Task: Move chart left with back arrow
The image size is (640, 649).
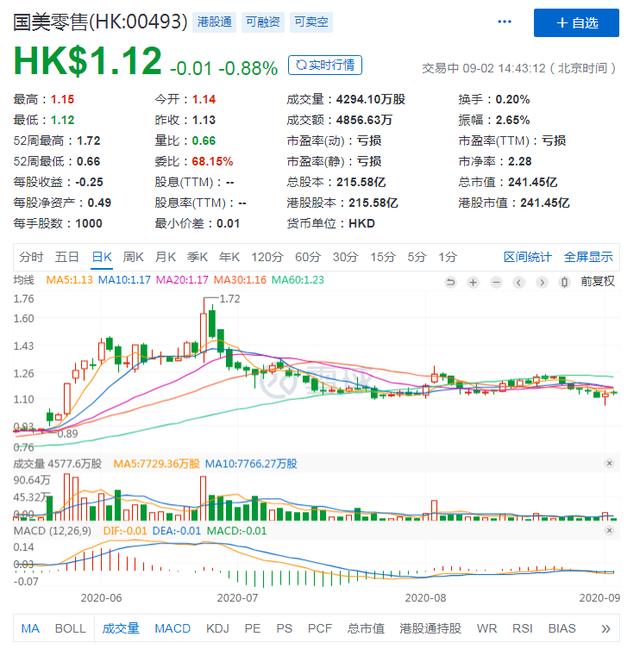Action: (x=519, y=282)
